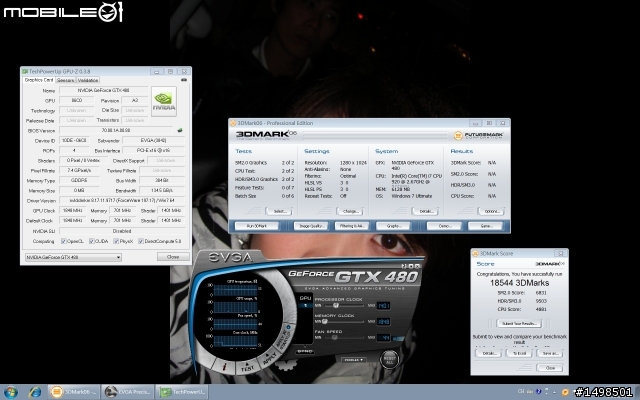The width and height of the screenshot is (640, 400).
Task: Click Submit Your Results in score window
Action: (x=519, y=323)
